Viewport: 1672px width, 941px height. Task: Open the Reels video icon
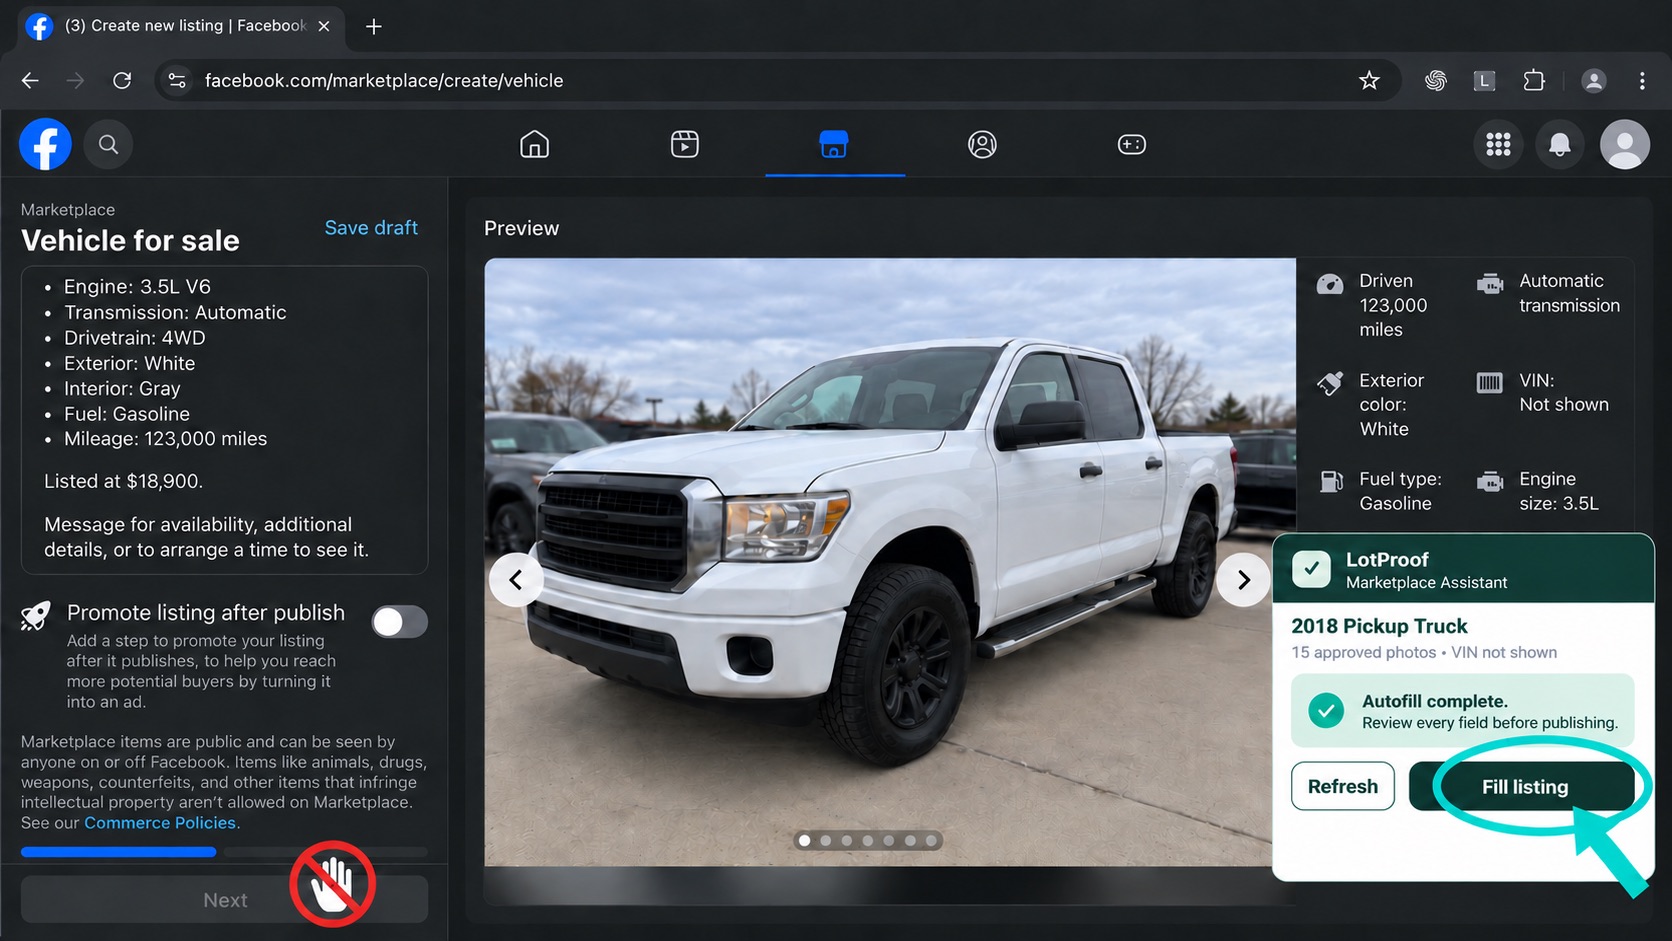[x=685, y=144]
